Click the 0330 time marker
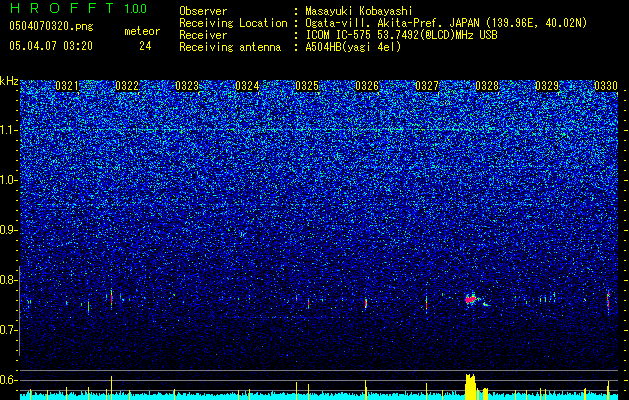 [606, 86]
